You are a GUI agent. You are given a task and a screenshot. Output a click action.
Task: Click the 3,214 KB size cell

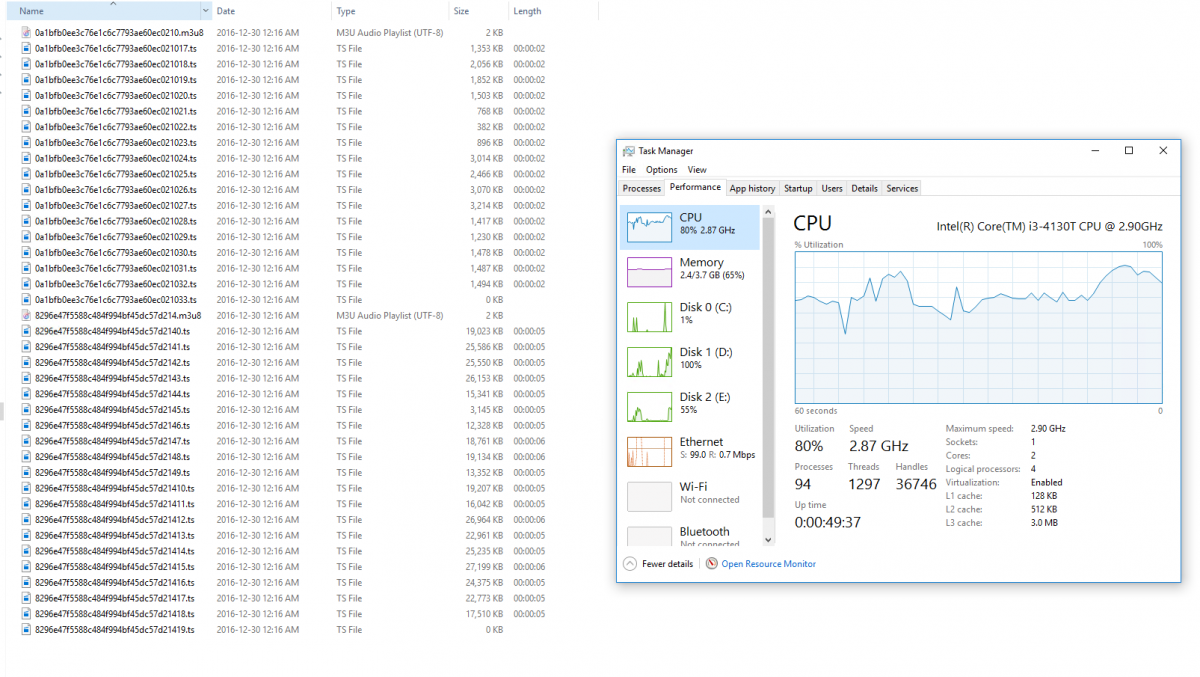point(486,205)
